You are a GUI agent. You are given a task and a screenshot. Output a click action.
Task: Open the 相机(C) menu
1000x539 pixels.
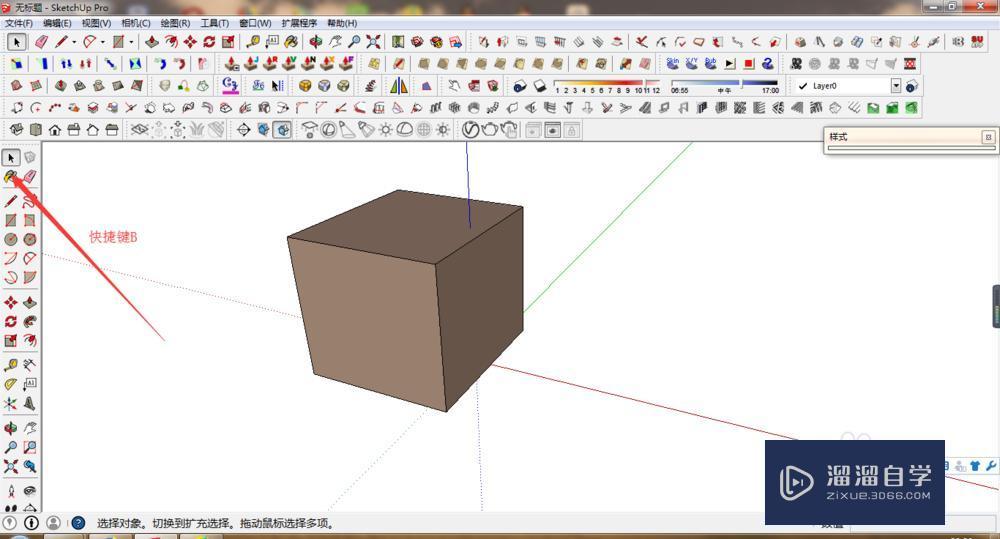pyautogui.click(x=135, y=23)
